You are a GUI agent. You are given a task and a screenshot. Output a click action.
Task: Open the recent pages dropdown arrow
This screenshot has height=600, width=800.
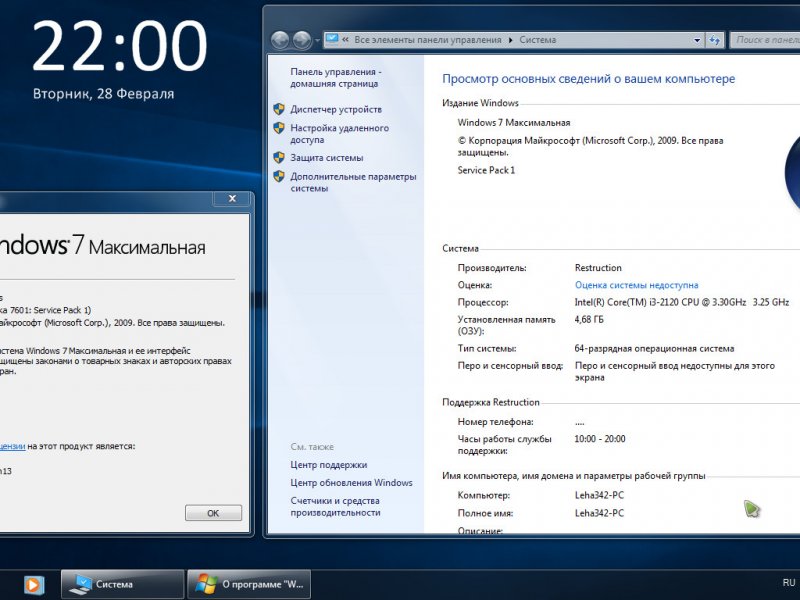pos(317,40)
